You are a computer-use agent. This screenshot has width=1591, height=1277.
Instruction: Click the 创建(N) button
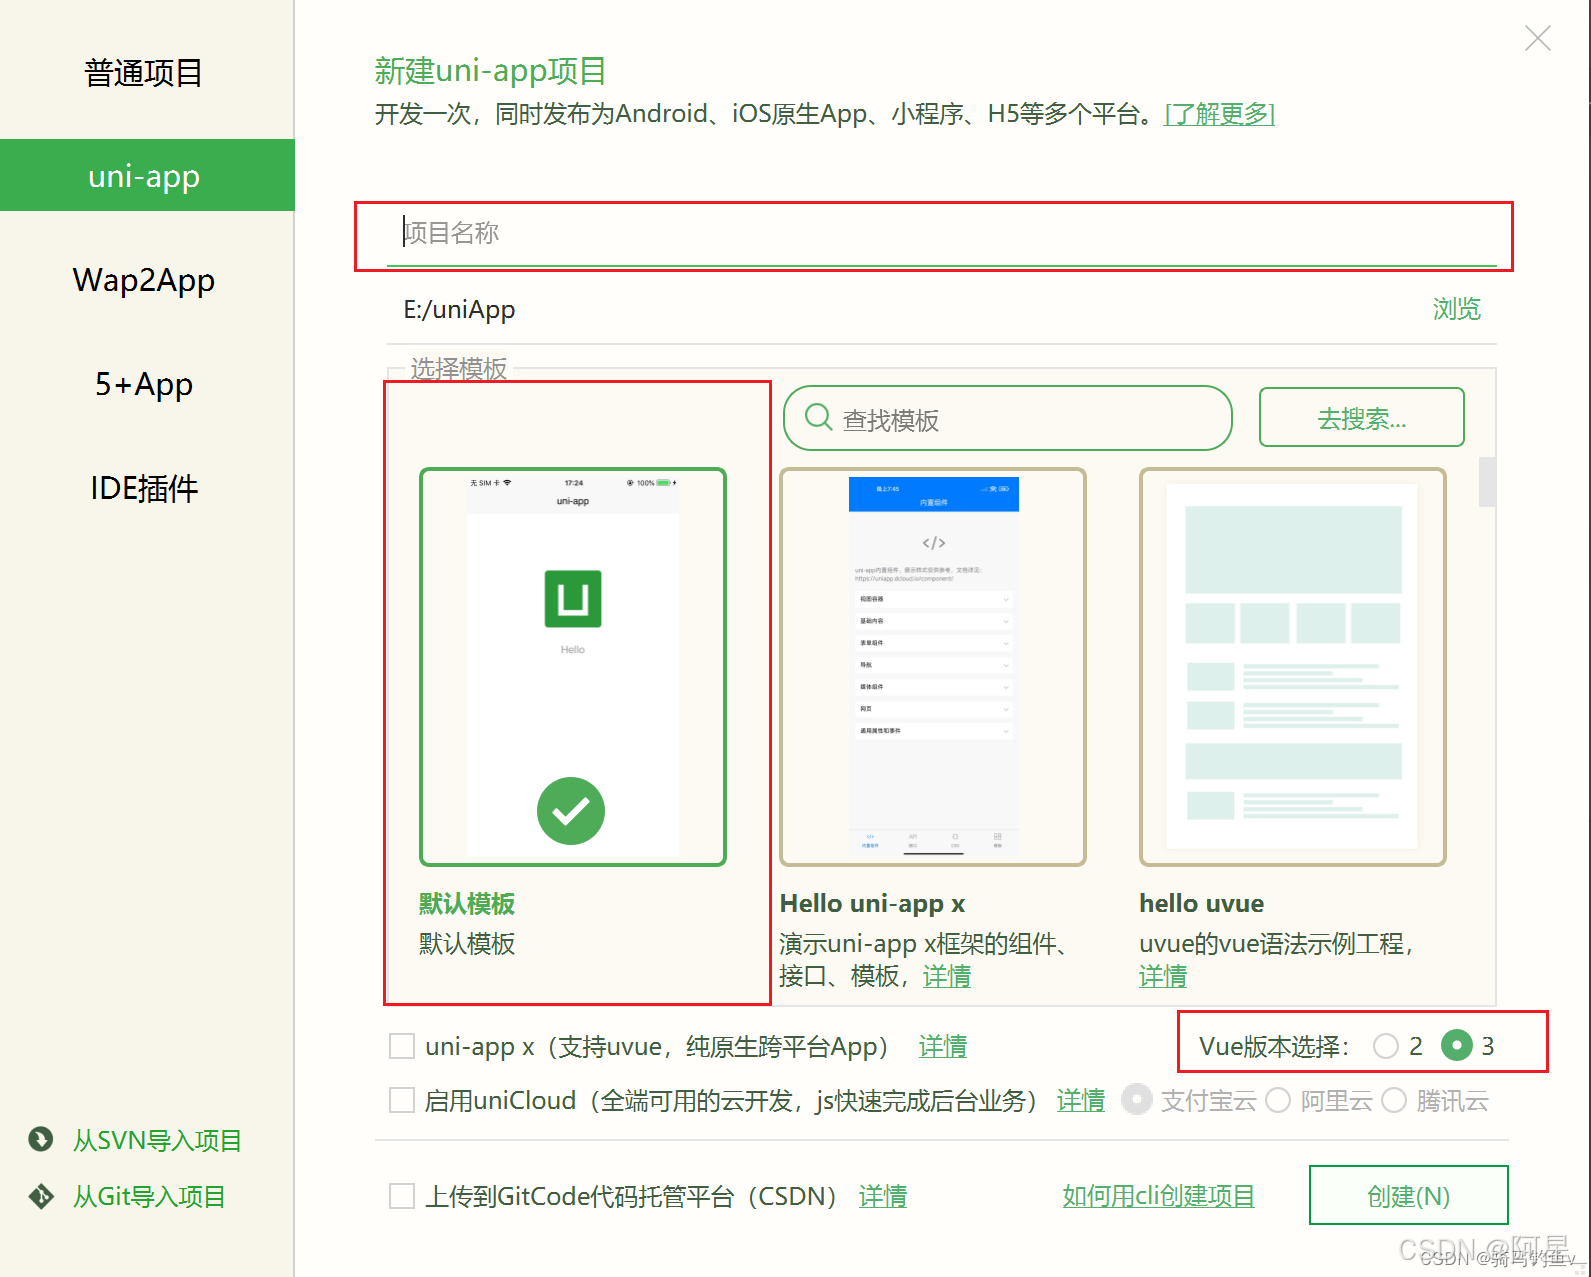point(1408,1195)
